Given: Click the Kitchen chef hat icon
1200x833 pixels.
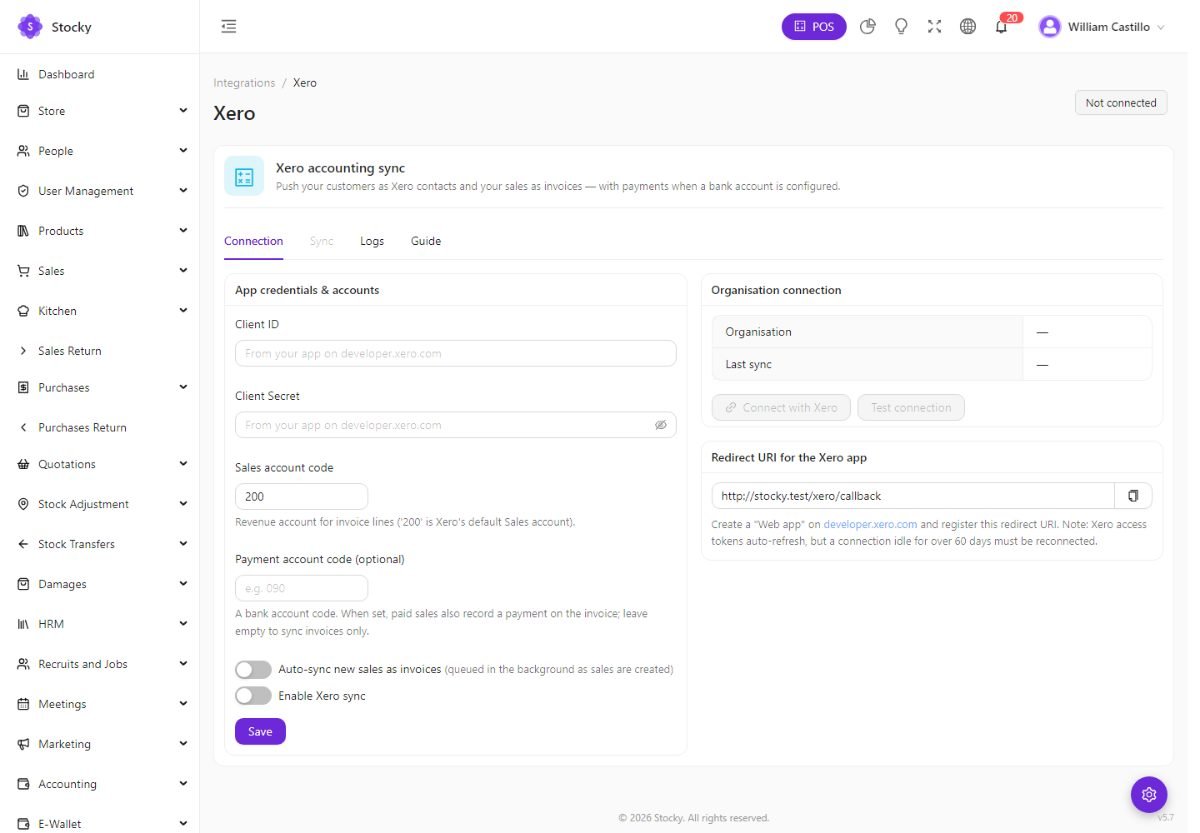Looking at the screenshot, I should [x=24, y=311].
